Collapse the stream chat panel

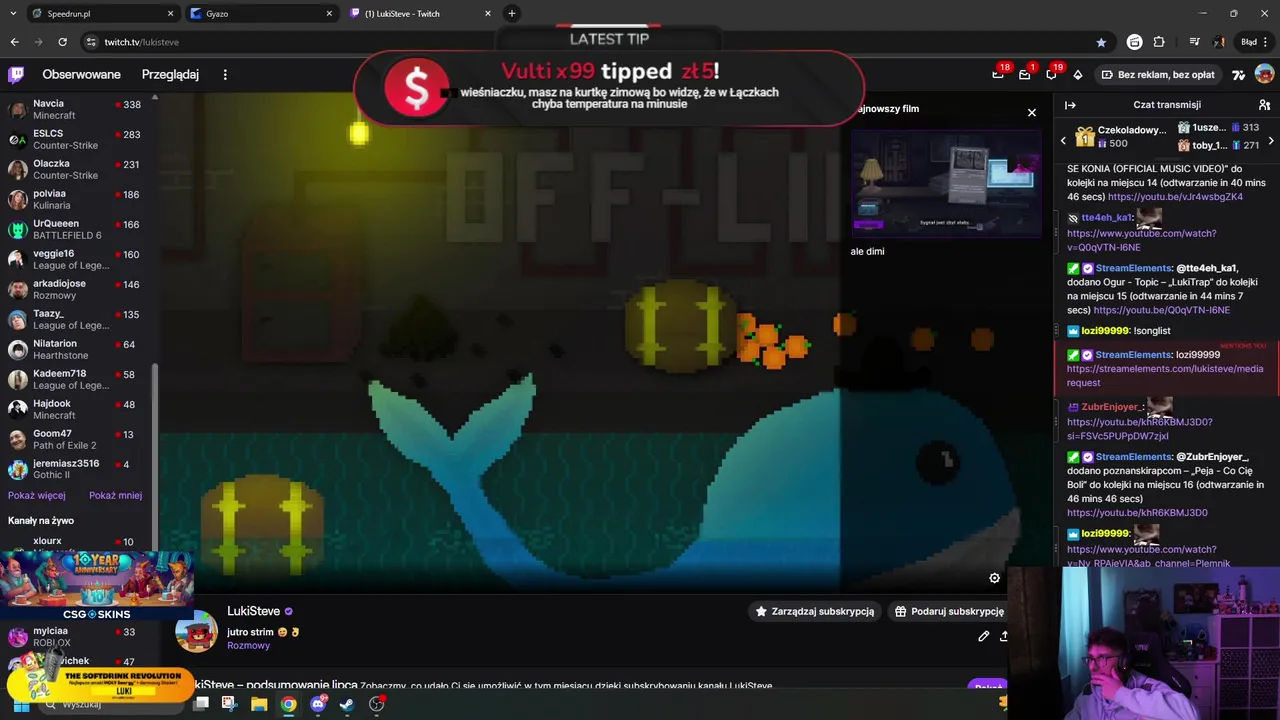coord(1070,104)
